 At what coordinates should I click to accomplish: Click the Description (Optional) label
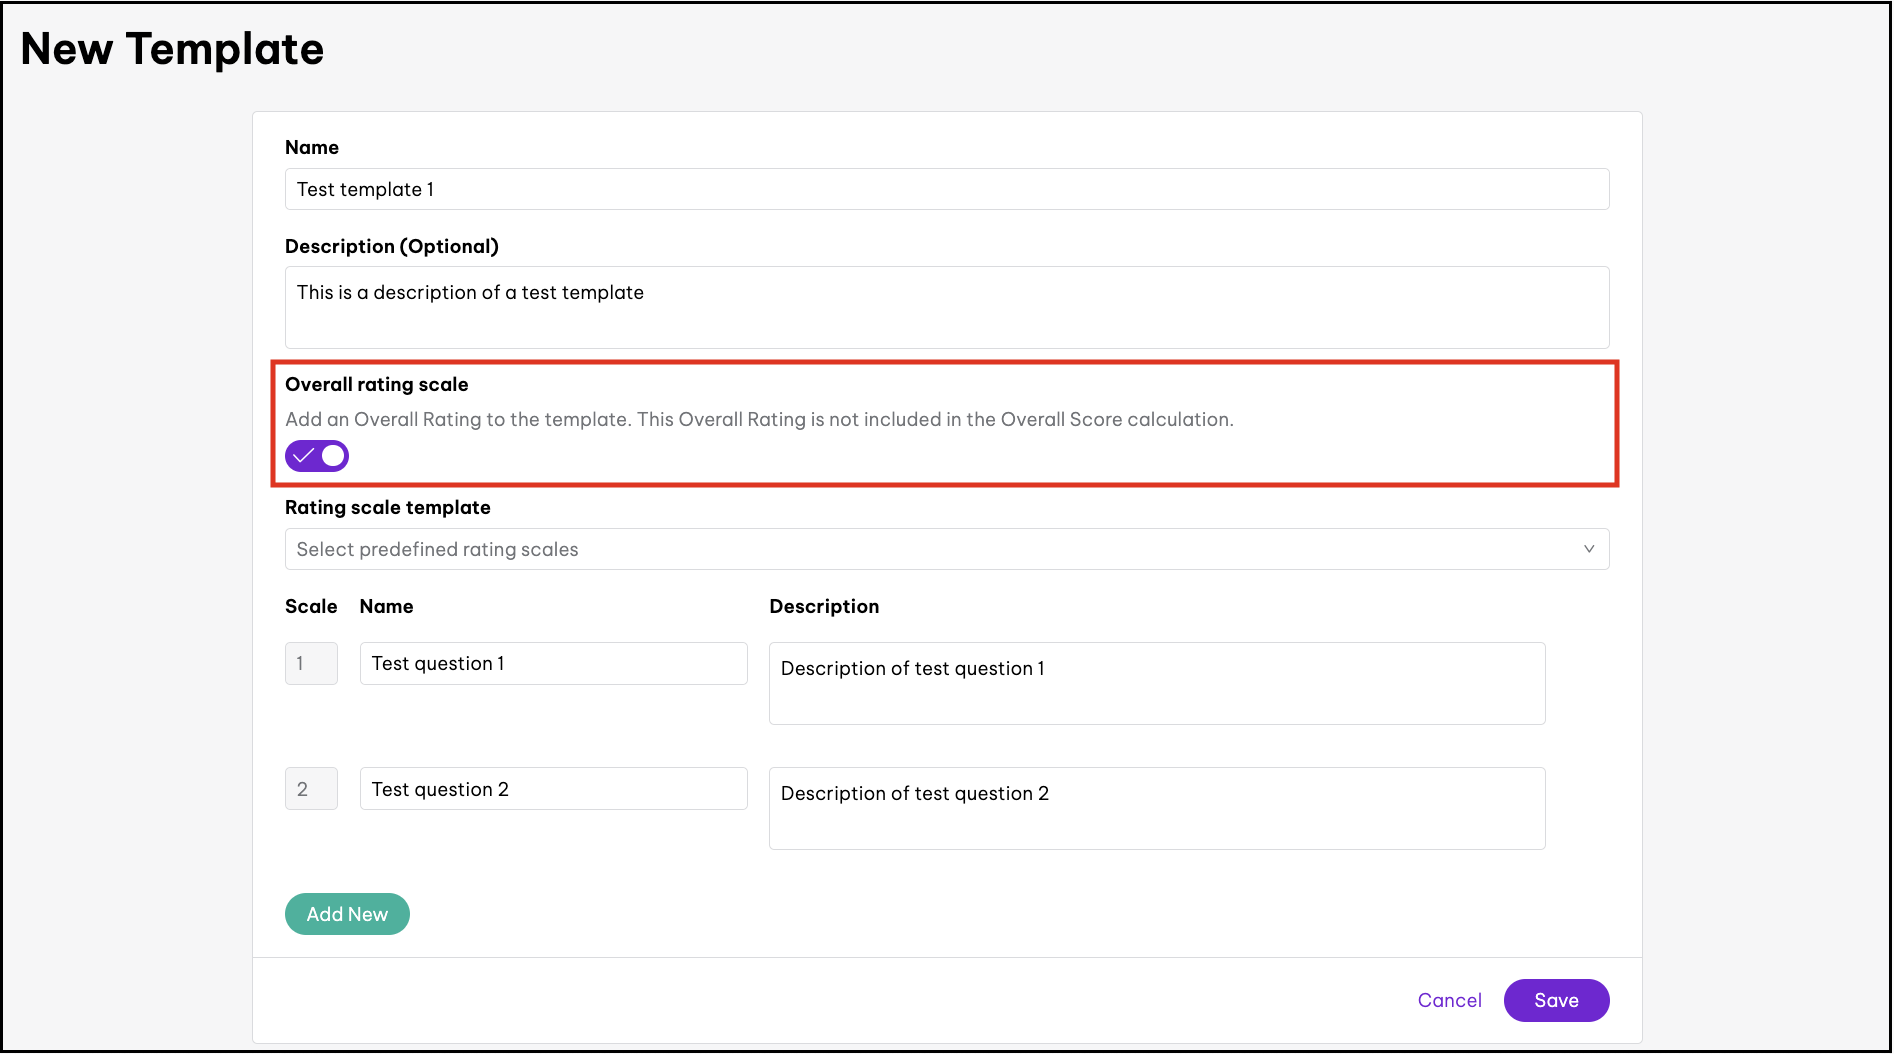(x=392, y=246)
